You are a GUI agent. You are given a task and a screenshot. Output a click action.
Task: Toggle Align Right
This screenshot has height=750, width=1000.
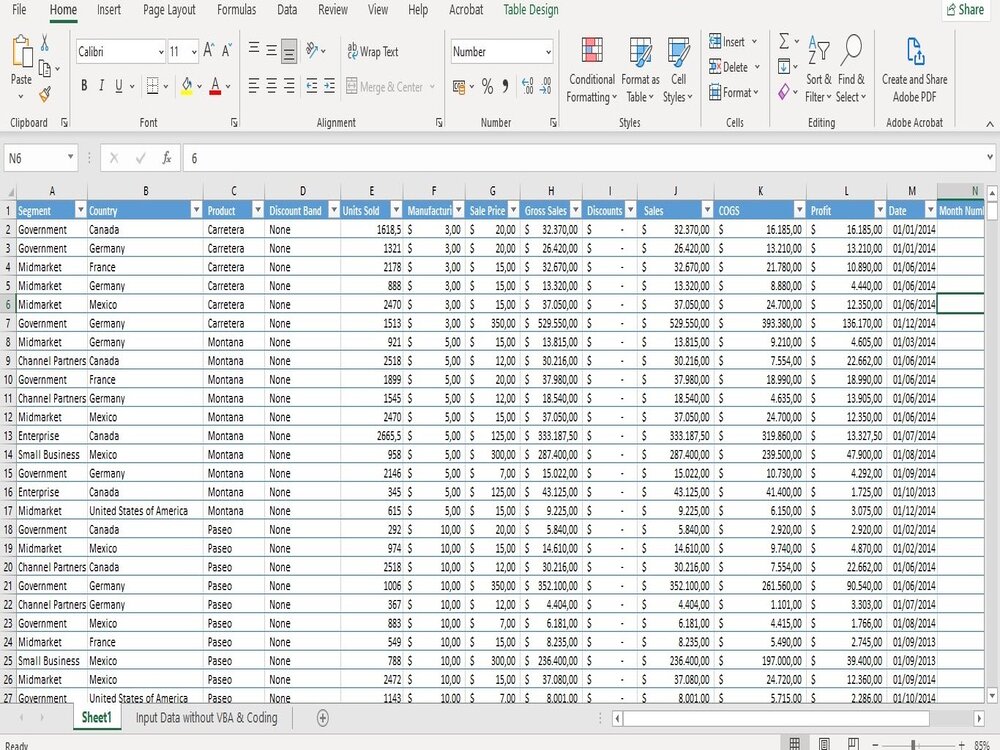tap(289, 85)
